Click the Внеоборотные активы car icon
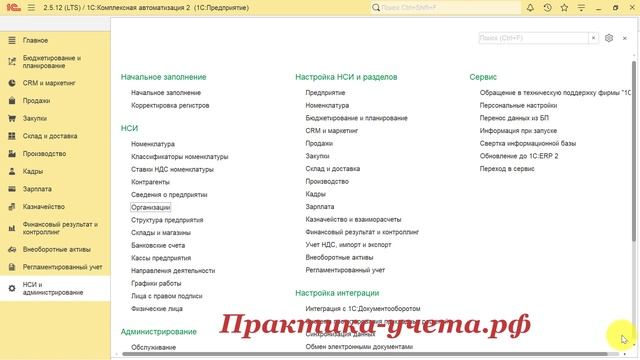Viewport: 640px width, 360px height. click(12, 249)
